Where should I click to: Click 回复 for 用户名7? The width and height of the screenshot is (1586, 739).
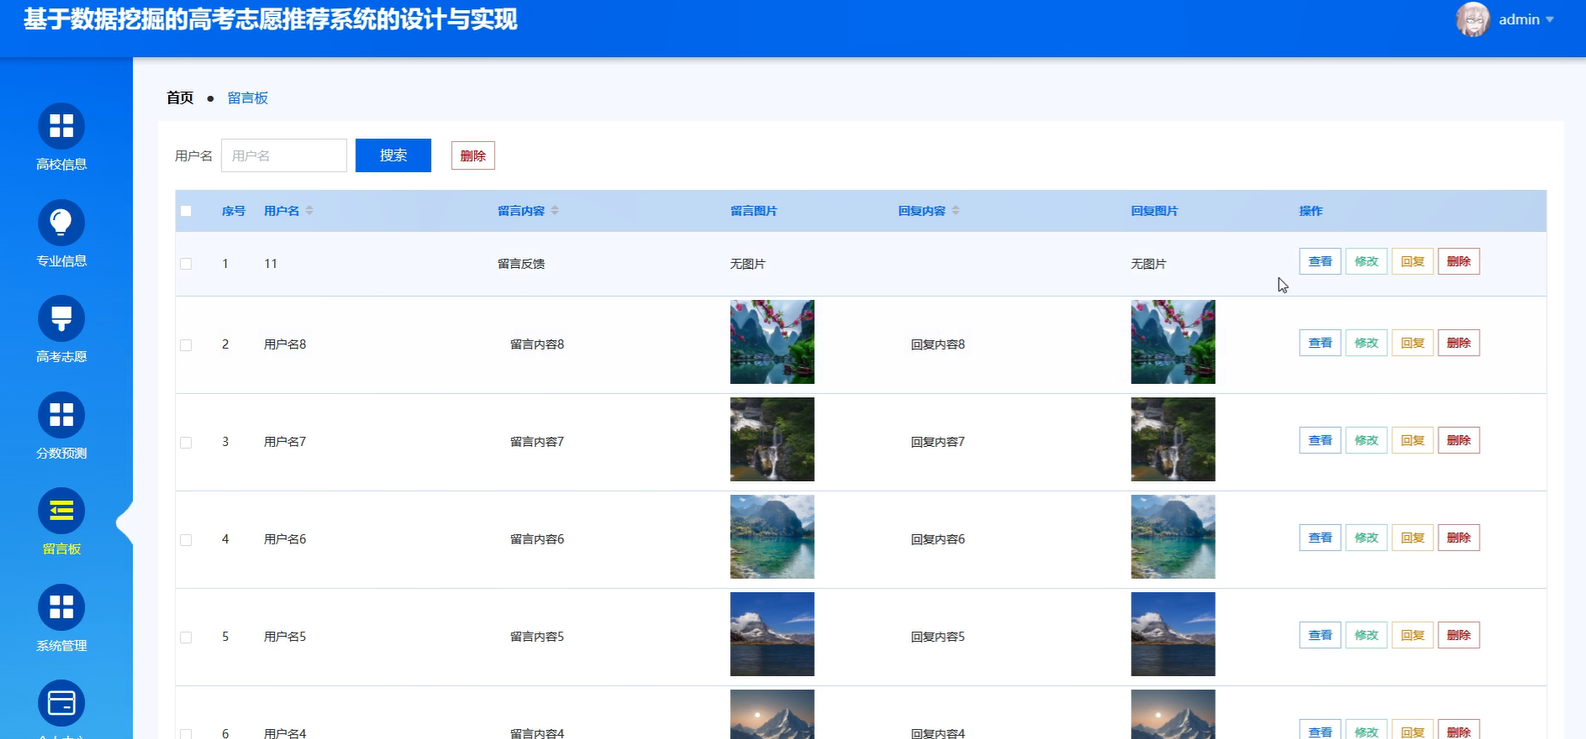tap(1412, 440)
